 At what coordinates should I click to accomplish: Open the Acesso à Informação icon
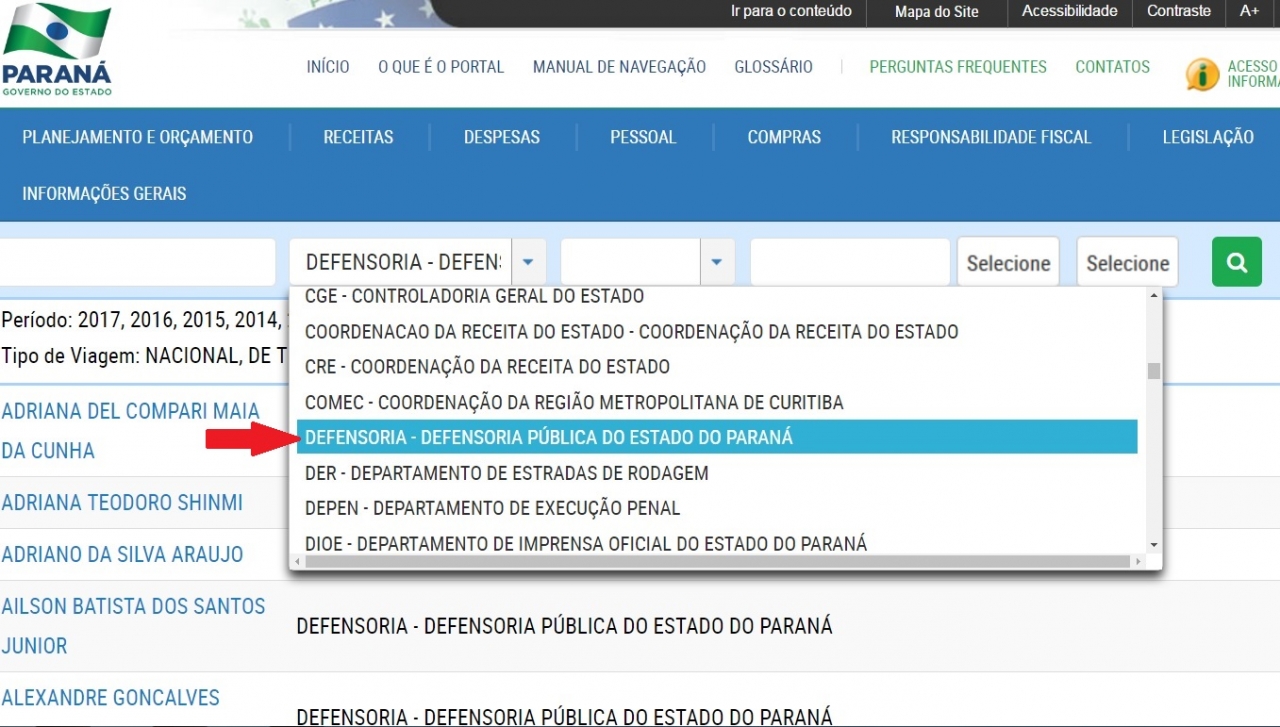[1201, 74]
